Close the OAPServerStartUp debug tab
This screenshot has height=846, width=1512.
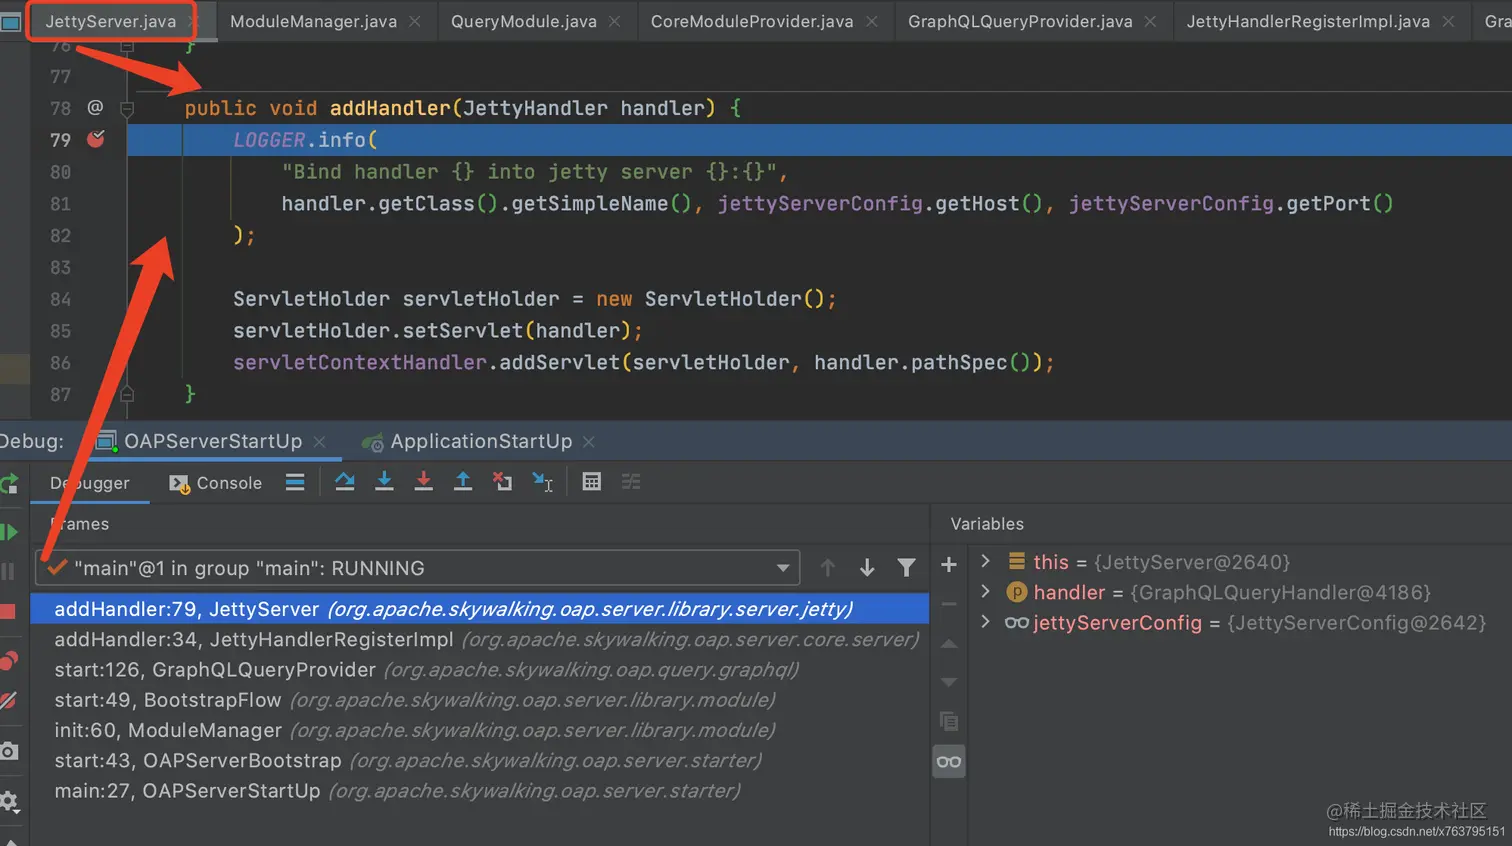click(320, 442)
